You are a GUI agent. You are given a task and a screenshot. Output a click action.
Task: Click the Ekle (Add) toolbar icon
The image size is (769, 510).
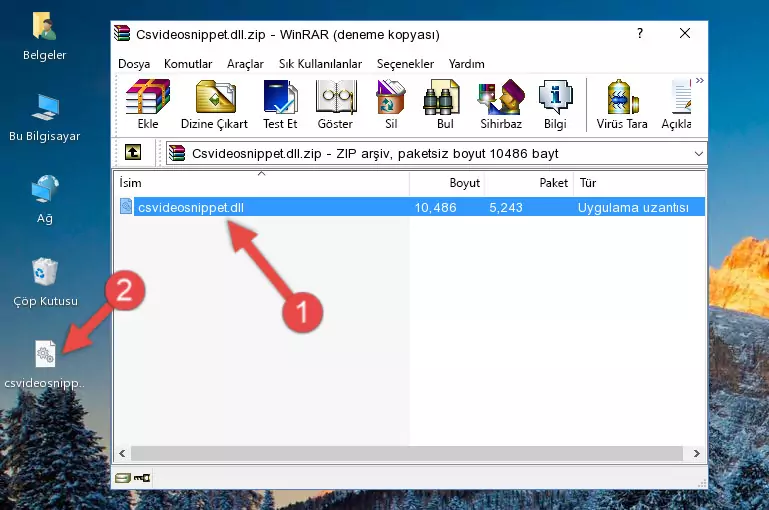(x=148, y=104)
